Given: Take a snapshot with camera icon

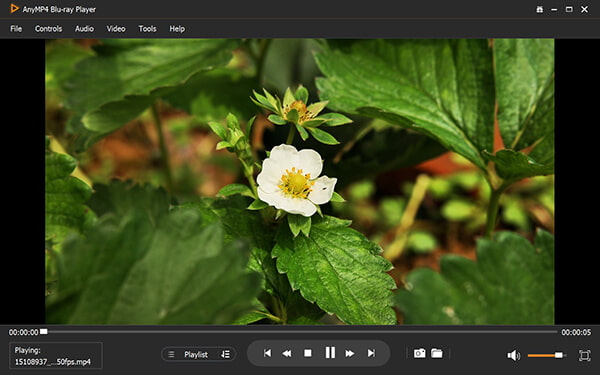Looking at the screenshot, I should click(419, 353).
